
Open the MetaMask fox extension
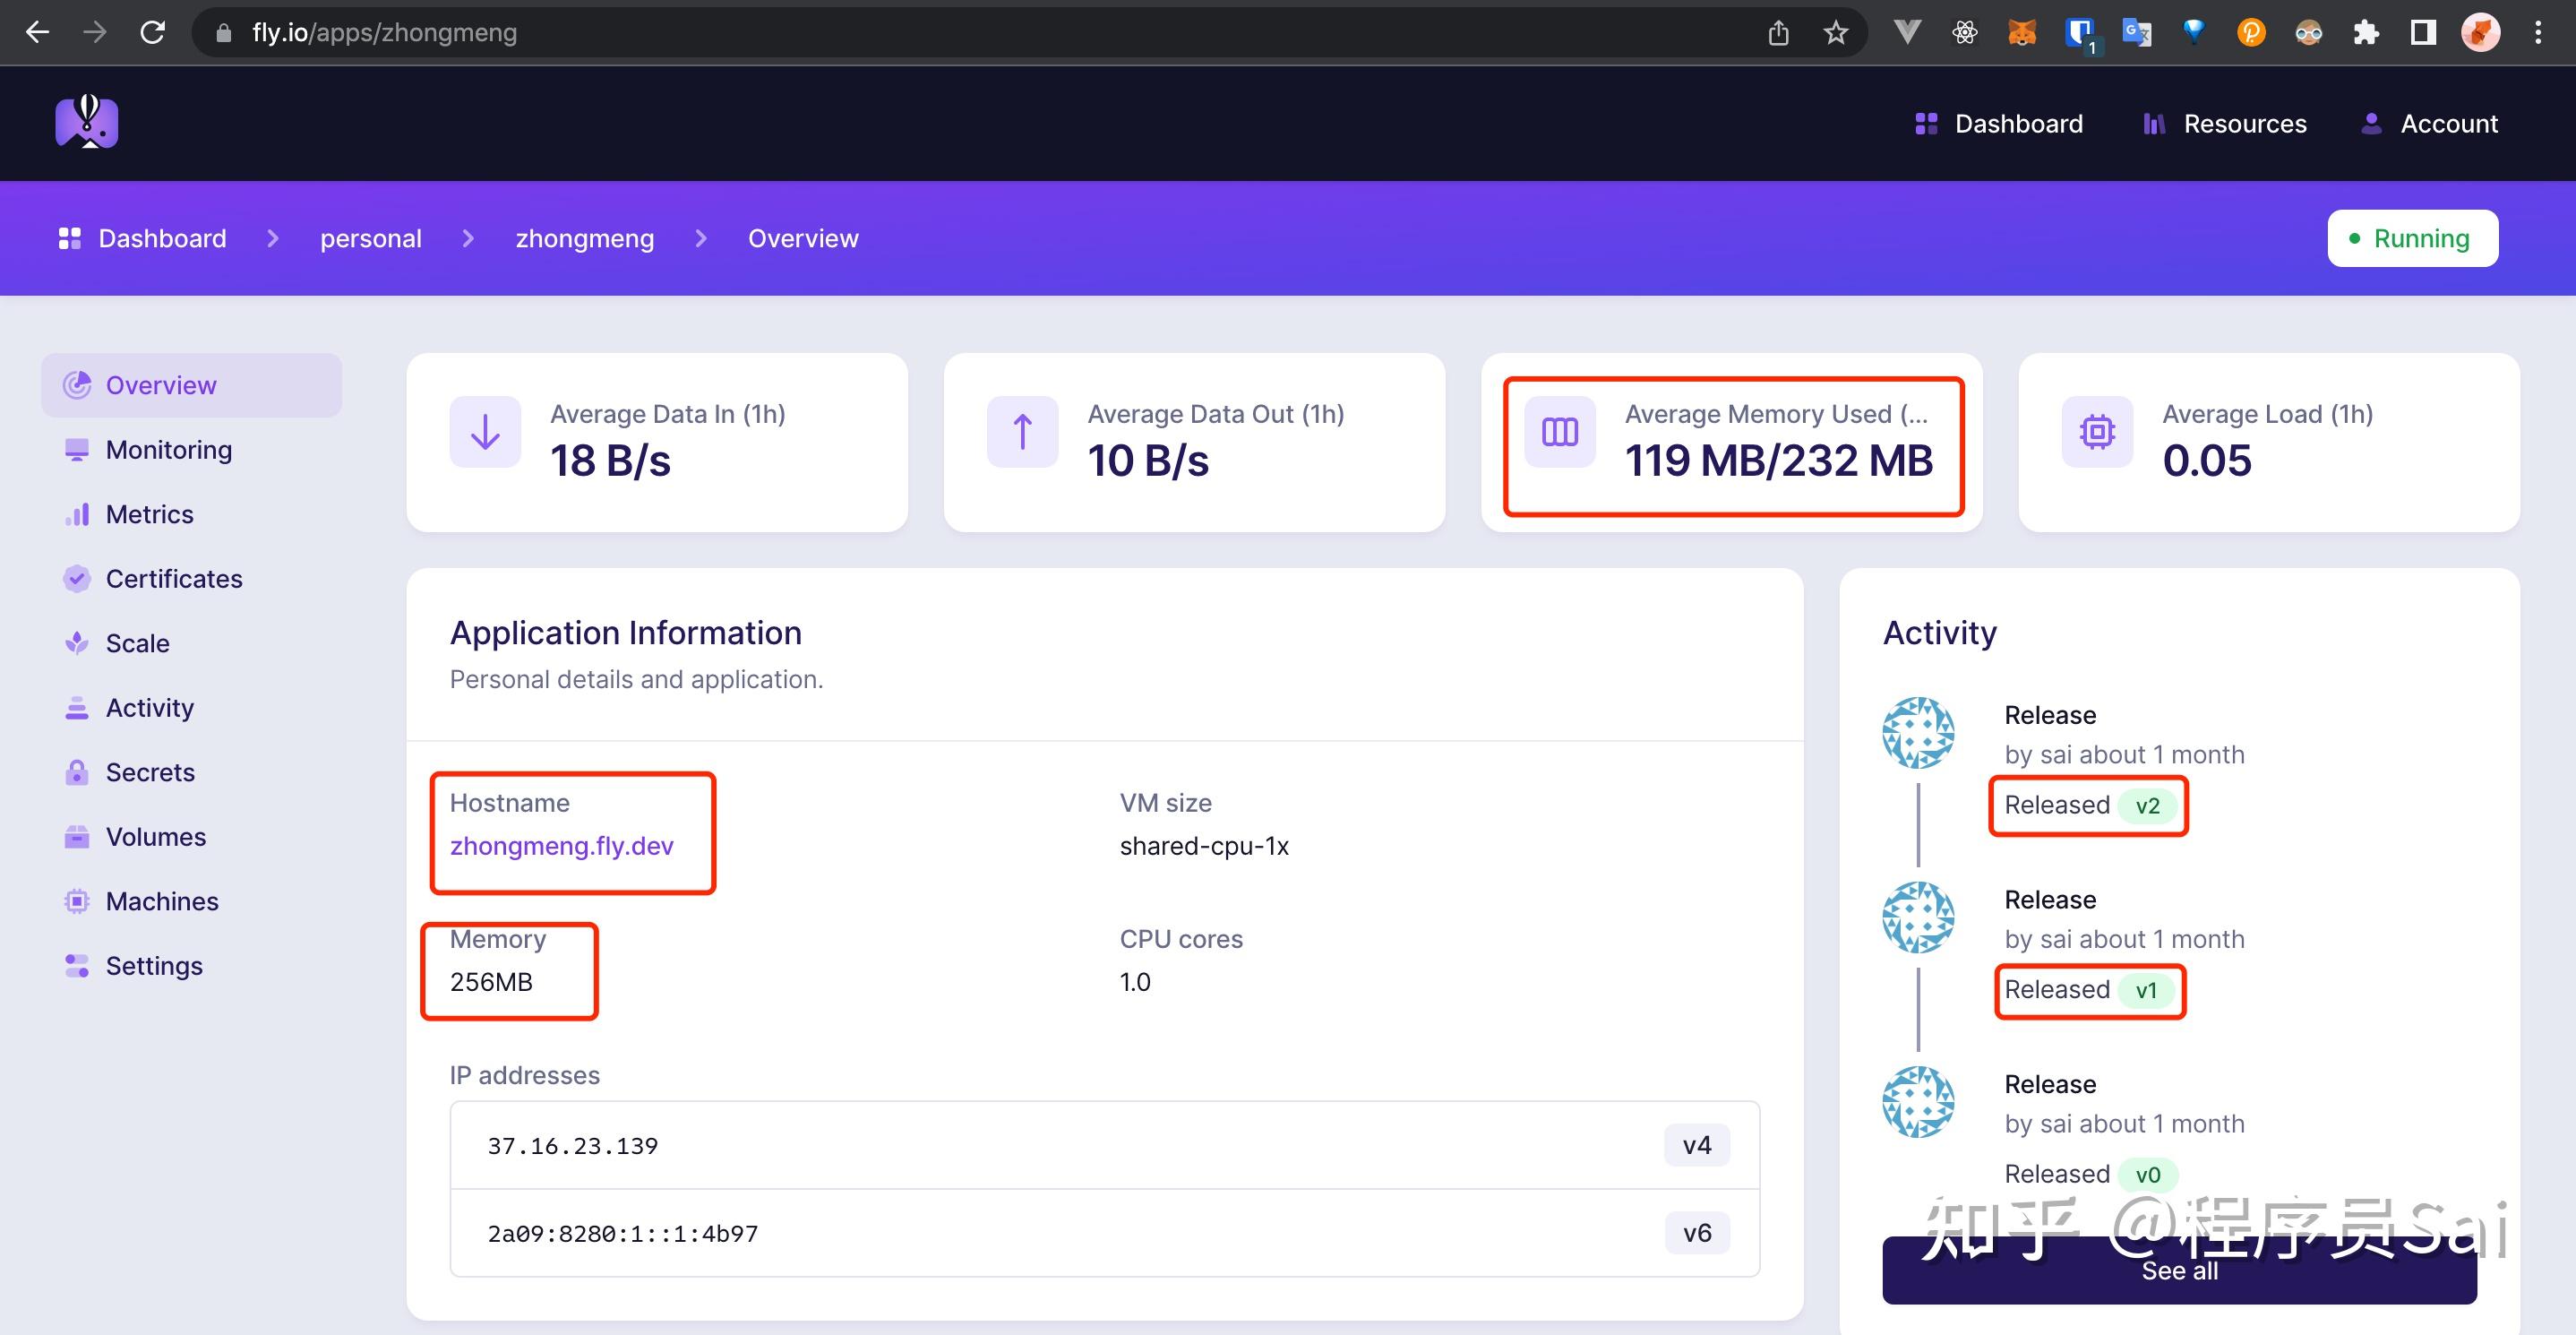tap(2021, 33)
